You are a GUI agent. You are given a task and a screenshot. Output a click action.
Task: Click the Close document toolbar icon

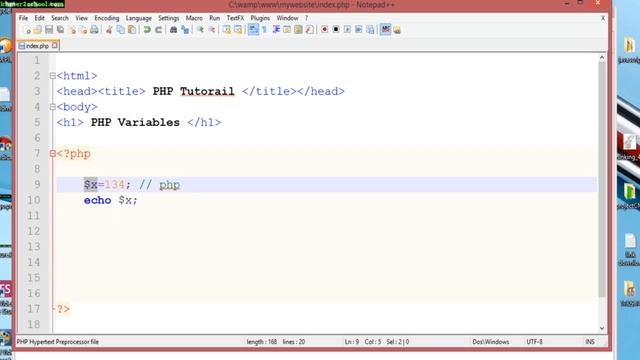point(72,30)
